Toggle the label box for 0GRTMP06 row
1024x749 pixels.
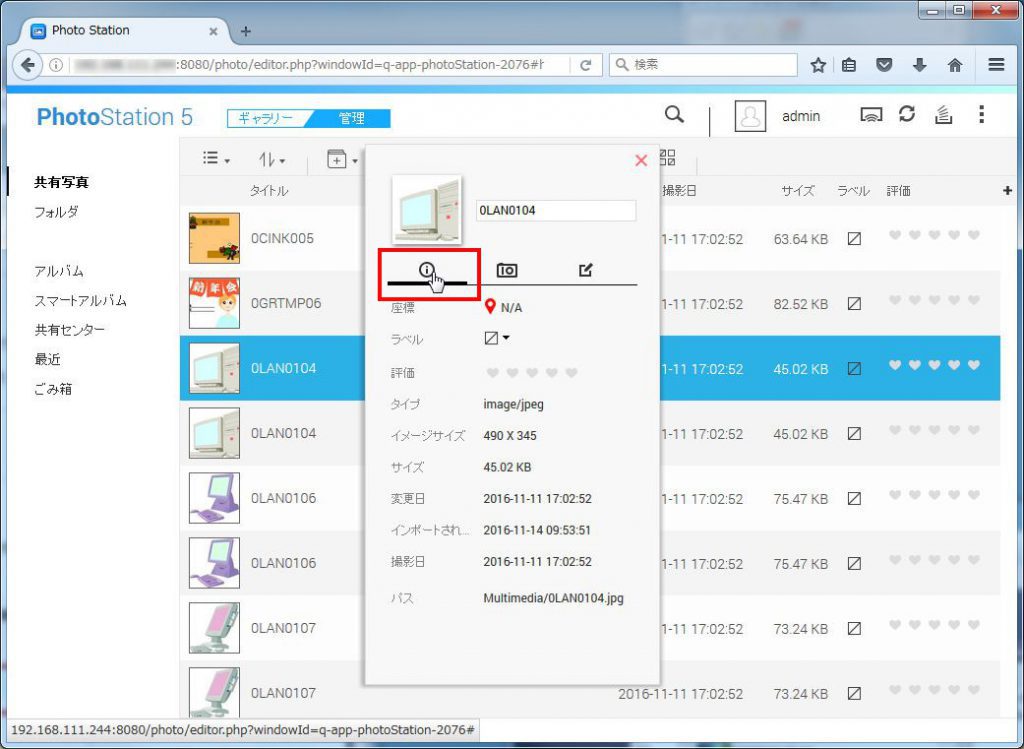point(854,304)
